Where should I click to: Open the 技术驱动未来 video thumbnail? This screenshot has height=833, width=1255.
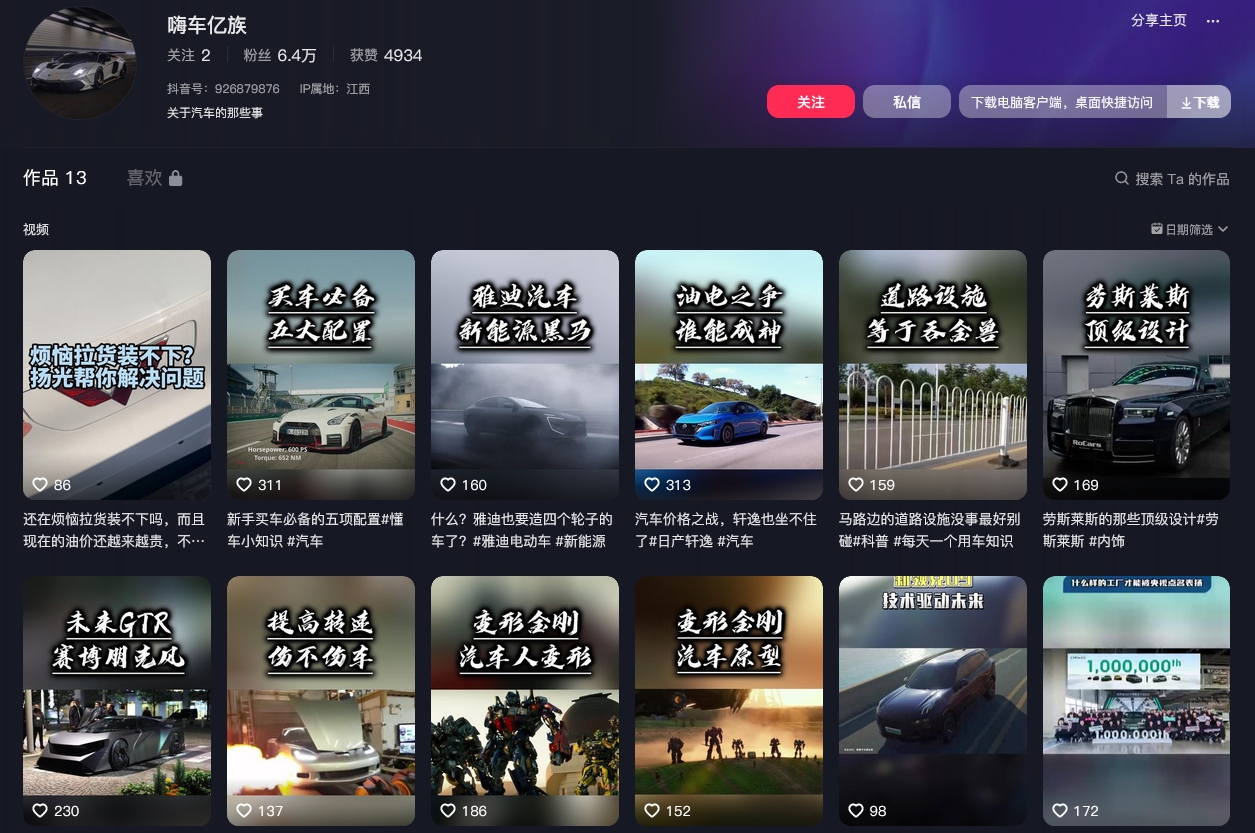933,701
